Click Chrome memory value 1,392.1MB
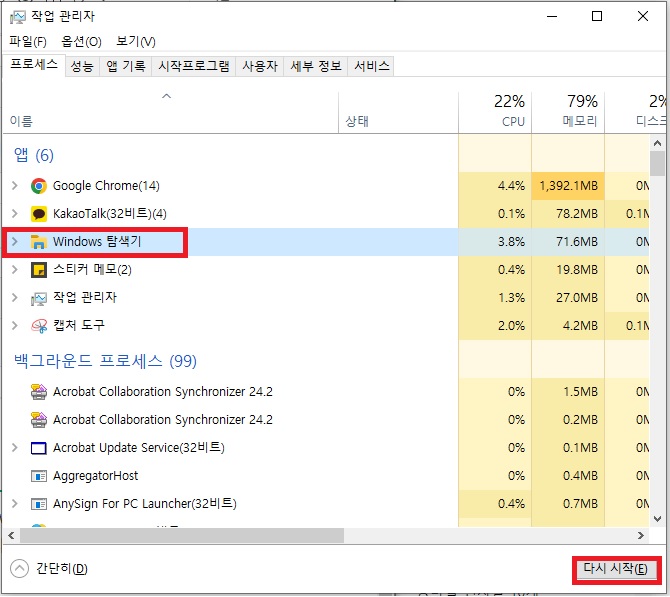This screenshot has height=597, width=670. (568, 186)
